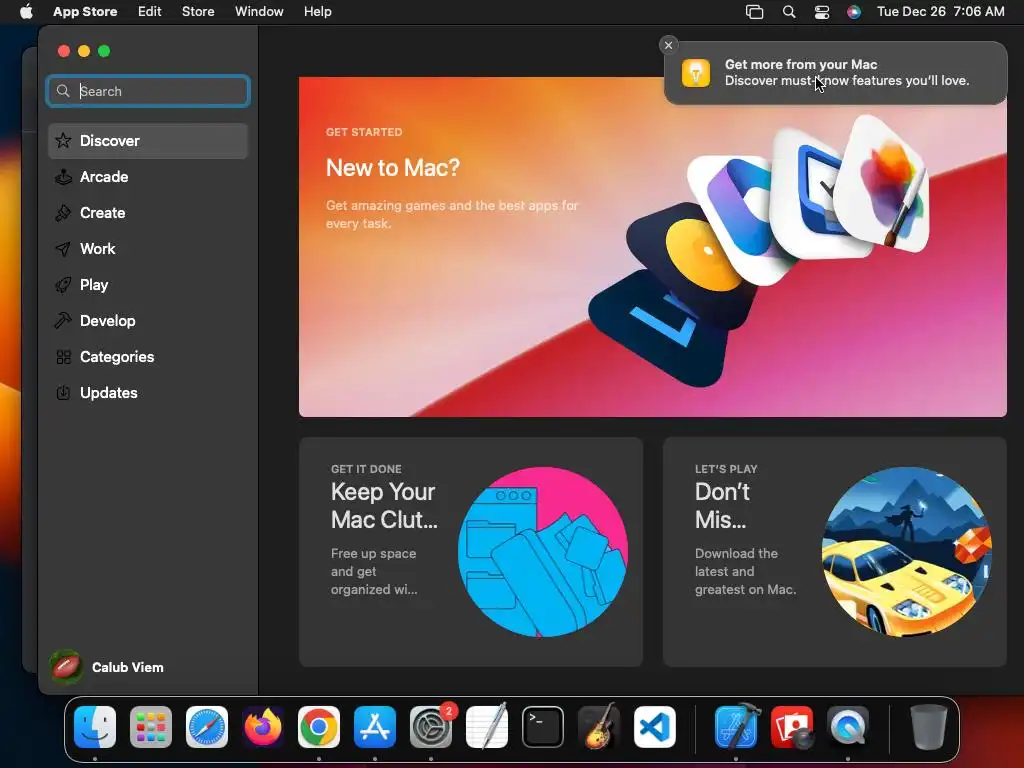The height and width of the screenshot is (768, 1024).
Task: Open the Discover section in sidebar
Action: pos(148,141)
